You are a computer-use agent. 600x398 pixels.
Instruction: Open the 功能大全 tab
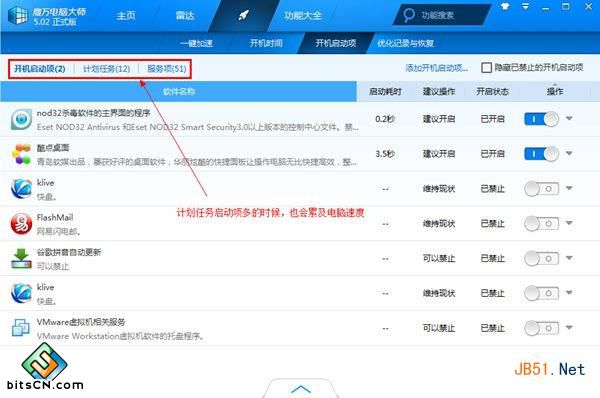coord(303,16)
